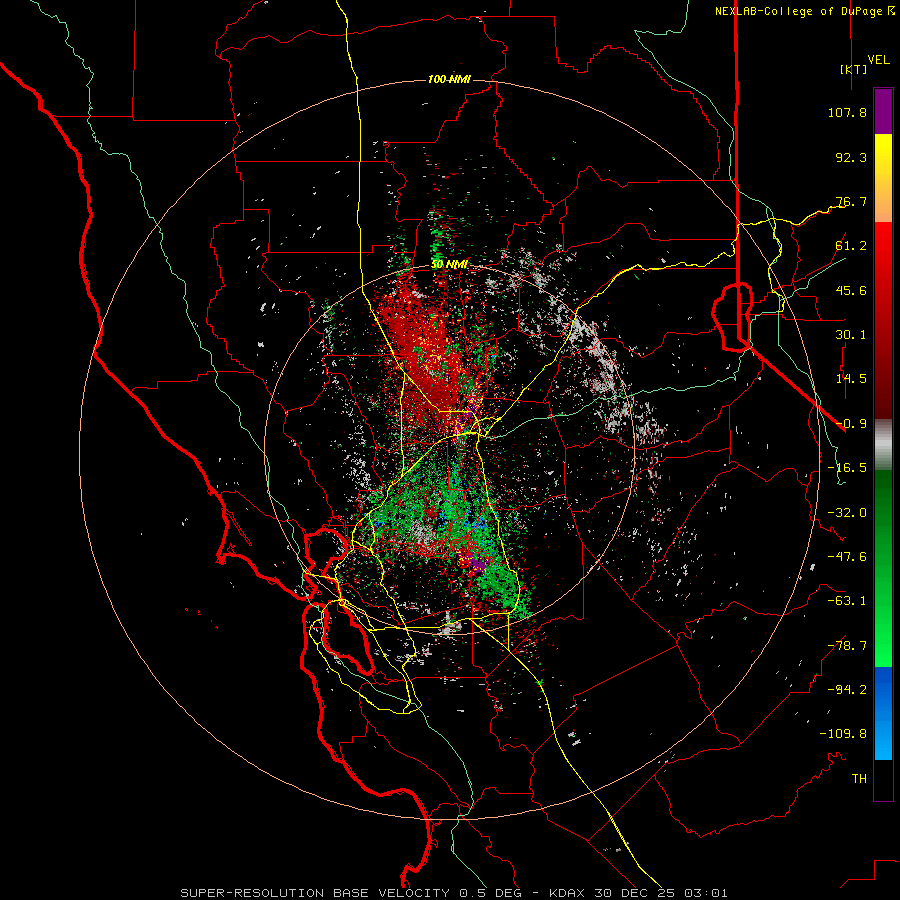Click the 50 NMI range ring label

coord(449,265)
